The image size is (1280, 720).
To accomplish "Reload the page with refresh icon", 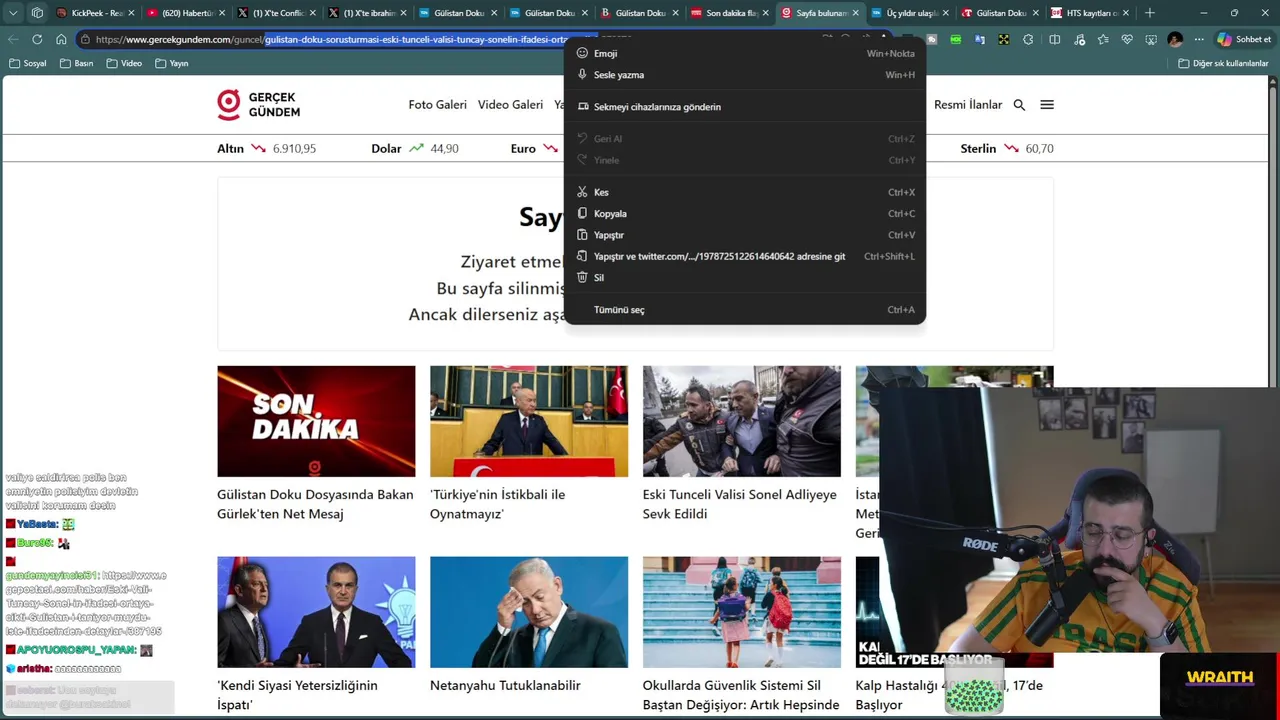I will pos(37,39).
